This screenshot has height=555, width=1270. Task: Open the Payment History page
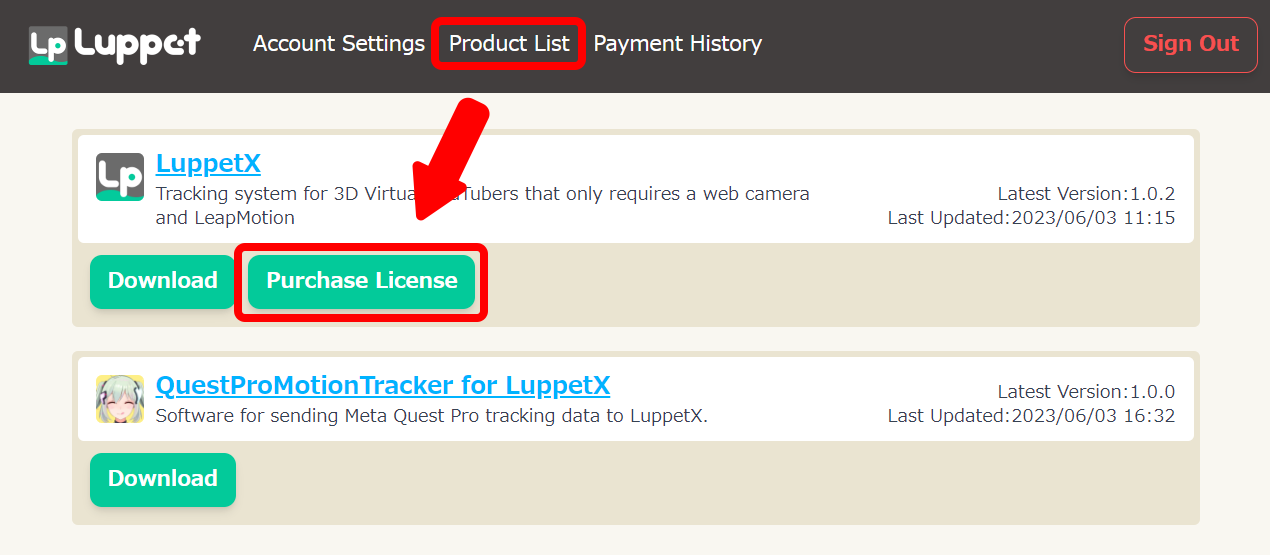coord(677,44)
